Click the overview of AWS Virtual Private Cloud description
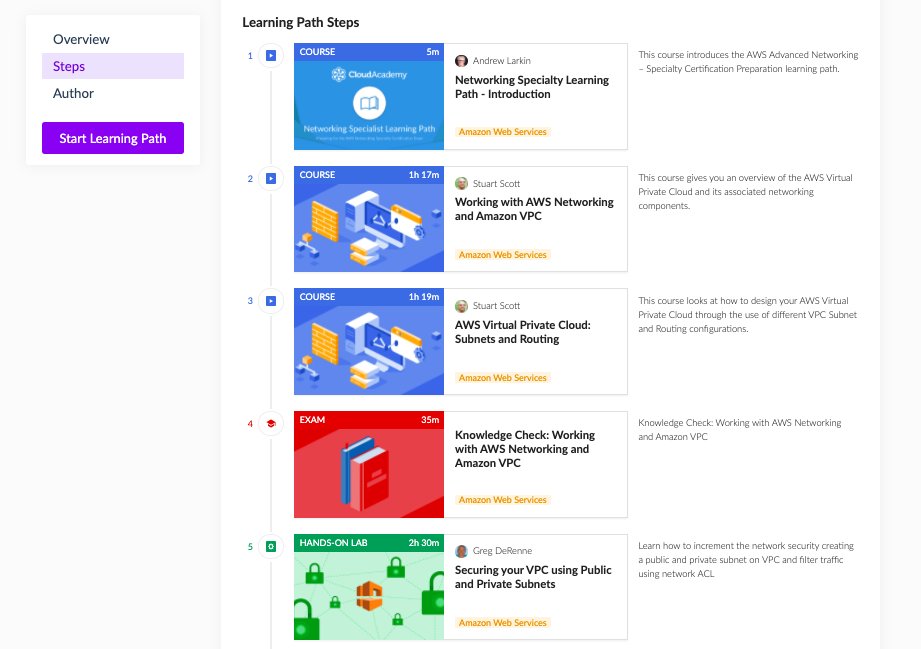This screenshot has width=921, height=649. [x=745, y=191]
